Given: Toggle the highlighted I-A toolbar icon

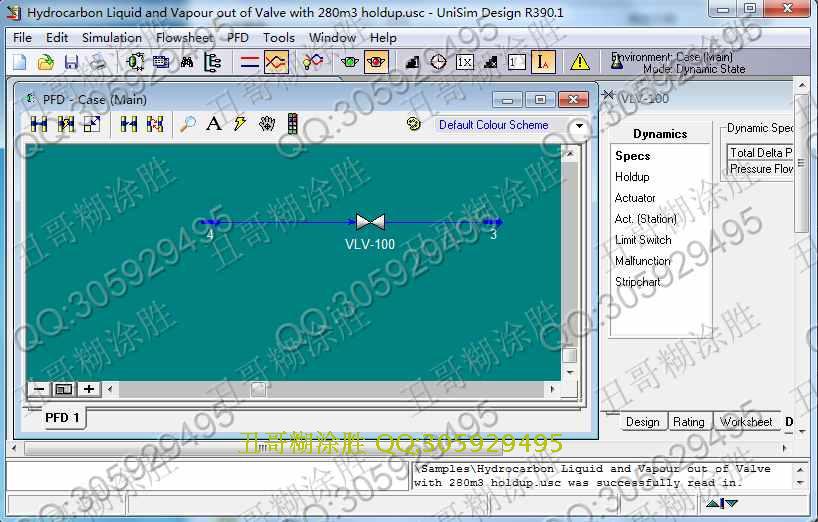Looking at the screenshot, I should click(x=543, y=62).
